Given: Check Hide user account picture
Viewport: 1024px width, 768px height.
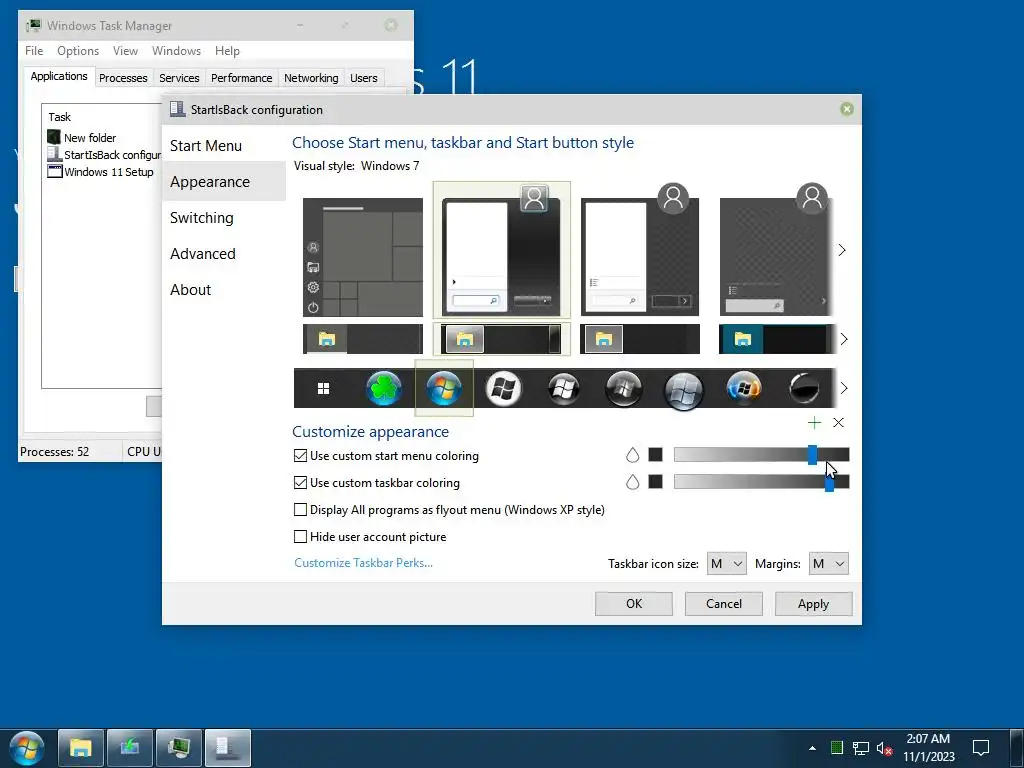Looking at the screenshot, I should point(300,537).
